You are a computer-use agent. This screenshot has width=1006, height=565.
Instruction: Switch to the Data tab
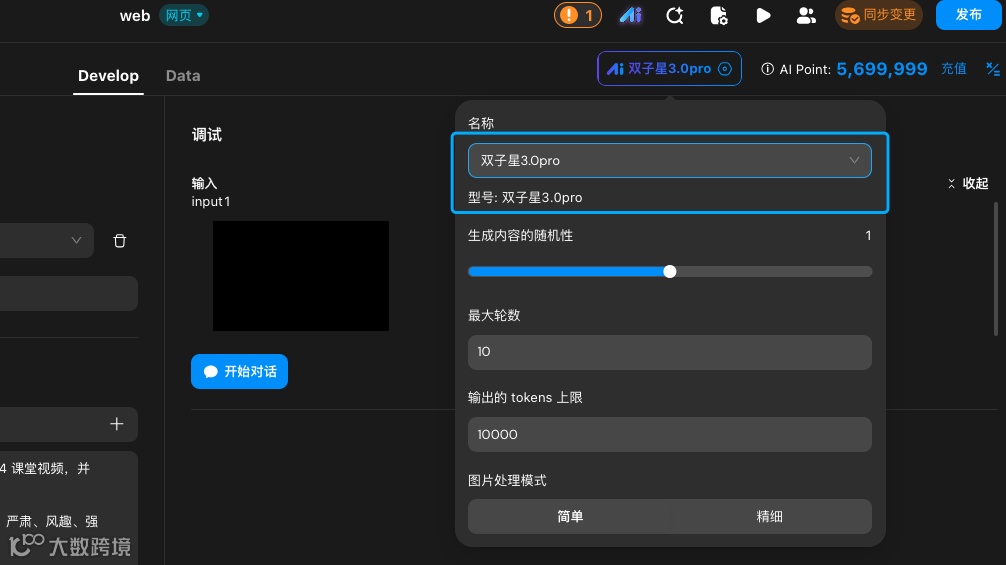coord(183,76)
